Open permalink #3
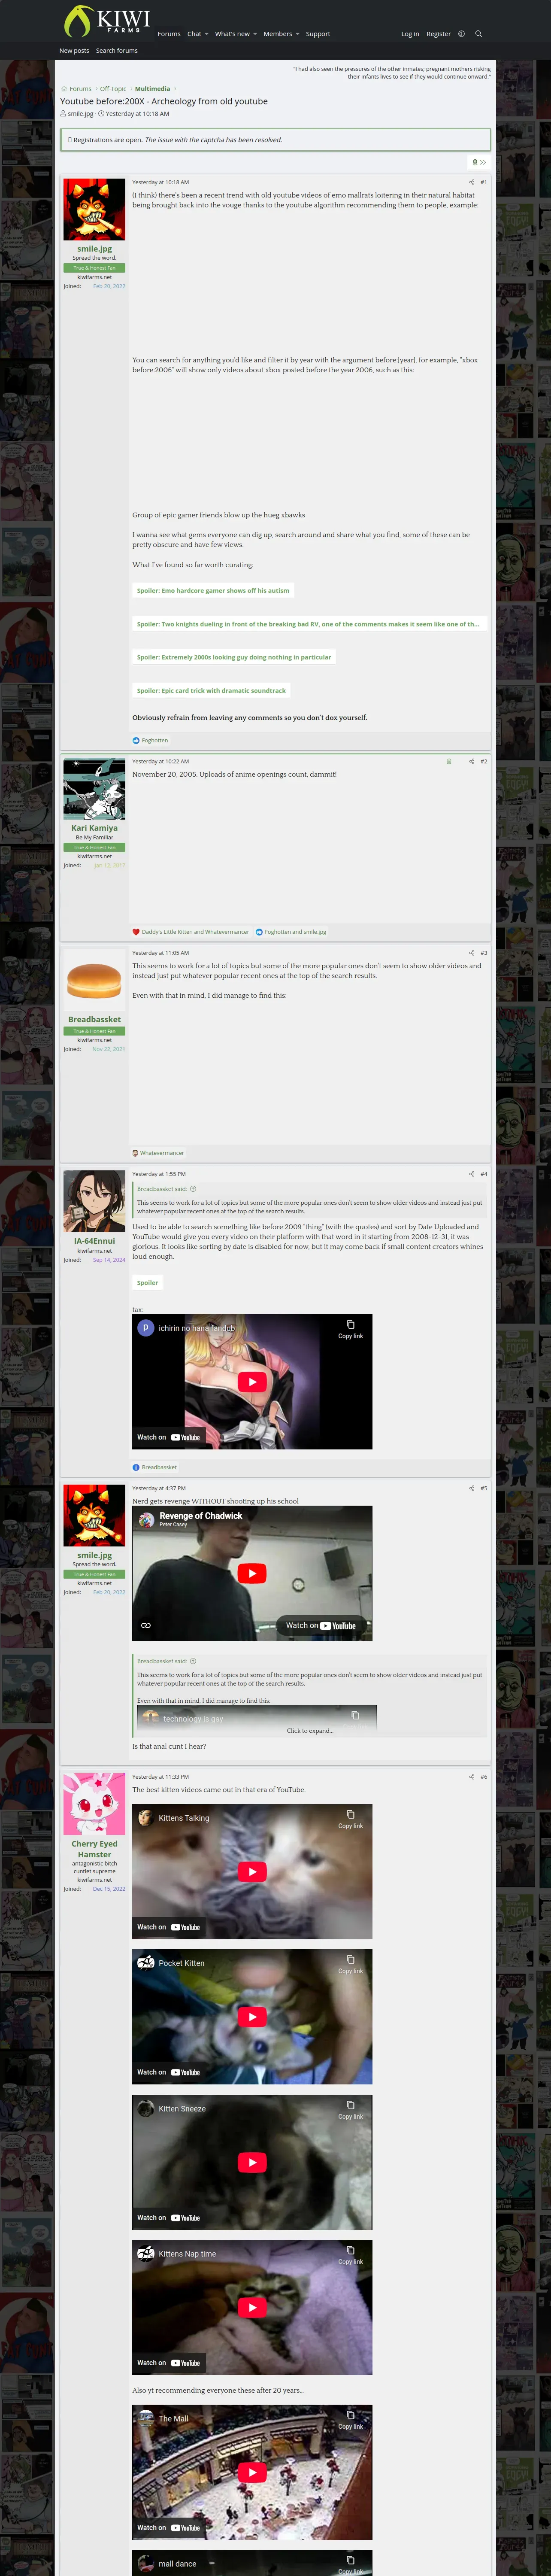This screenshot has width=551, height=2576. tap(483, 953)
